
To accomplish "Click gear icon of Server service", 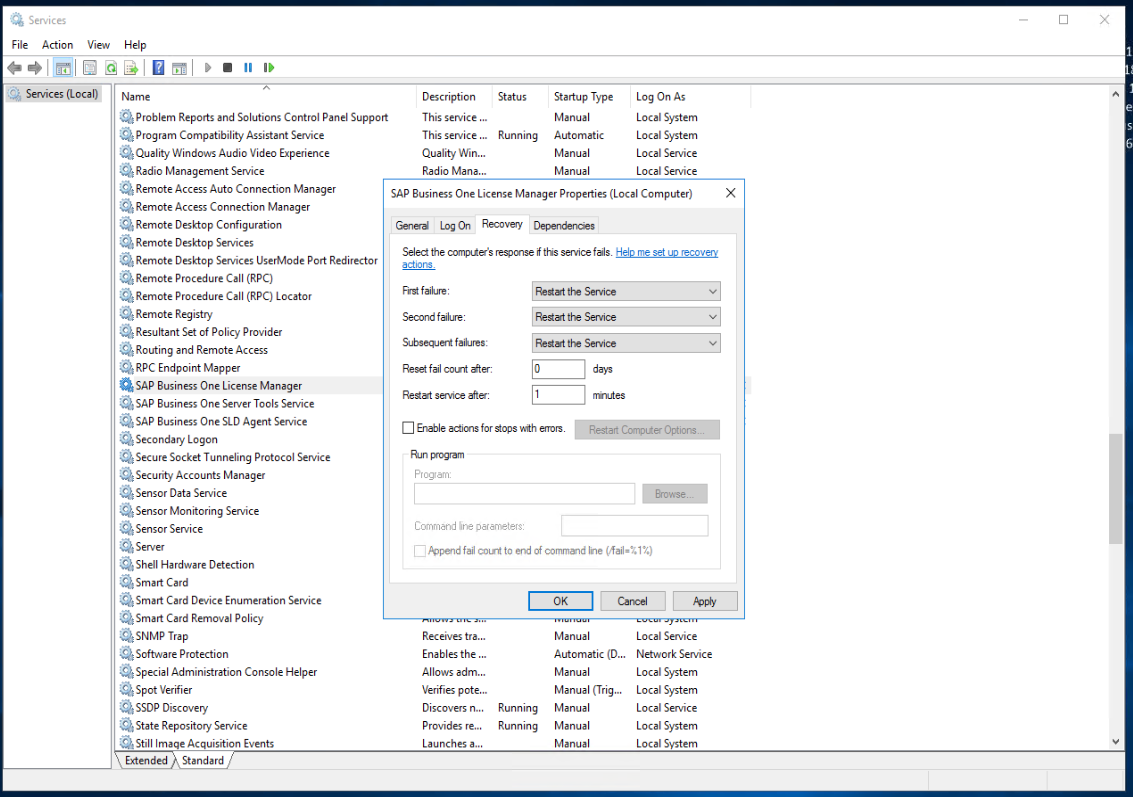I will coord(126,546).
